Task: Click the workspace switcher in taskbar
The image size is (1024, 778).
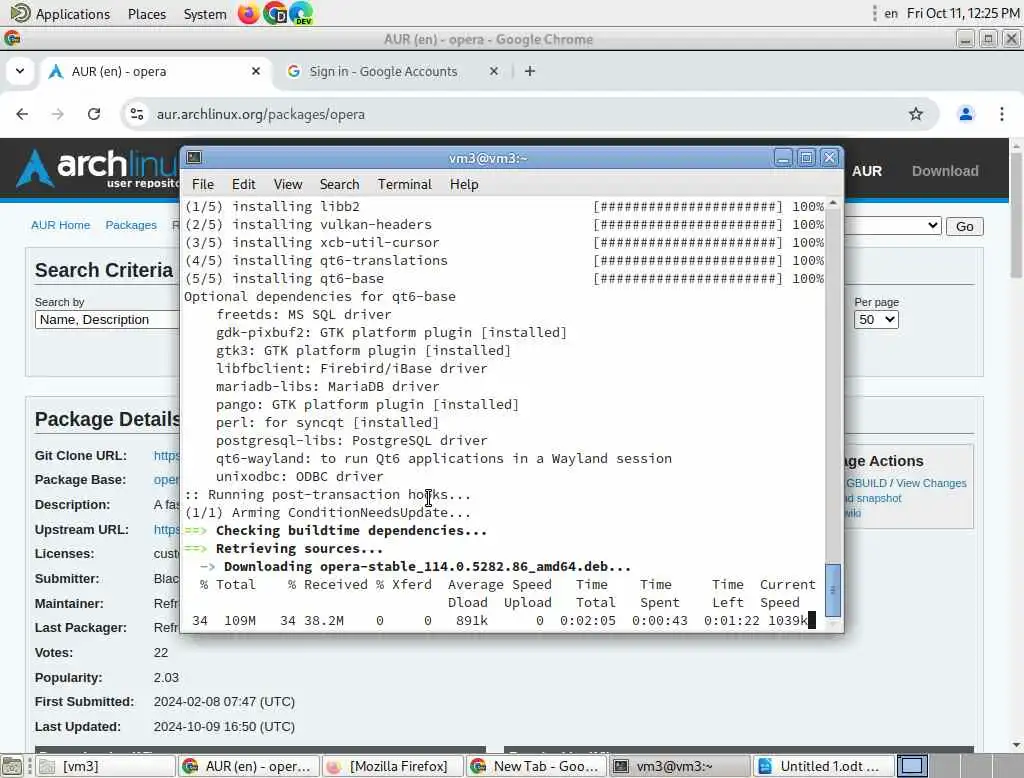Action: pyautogui.click(x=912, y=766)
